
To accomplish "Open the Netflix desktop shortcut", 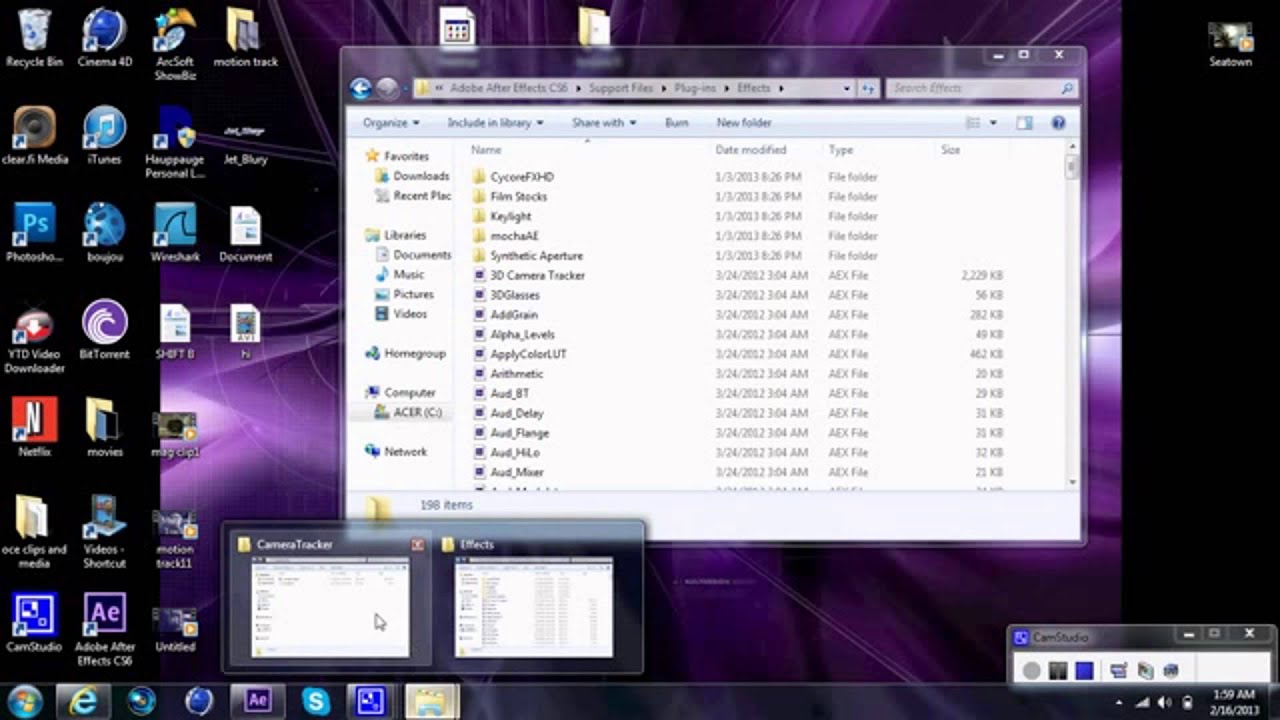I will [x=34, y=427].
